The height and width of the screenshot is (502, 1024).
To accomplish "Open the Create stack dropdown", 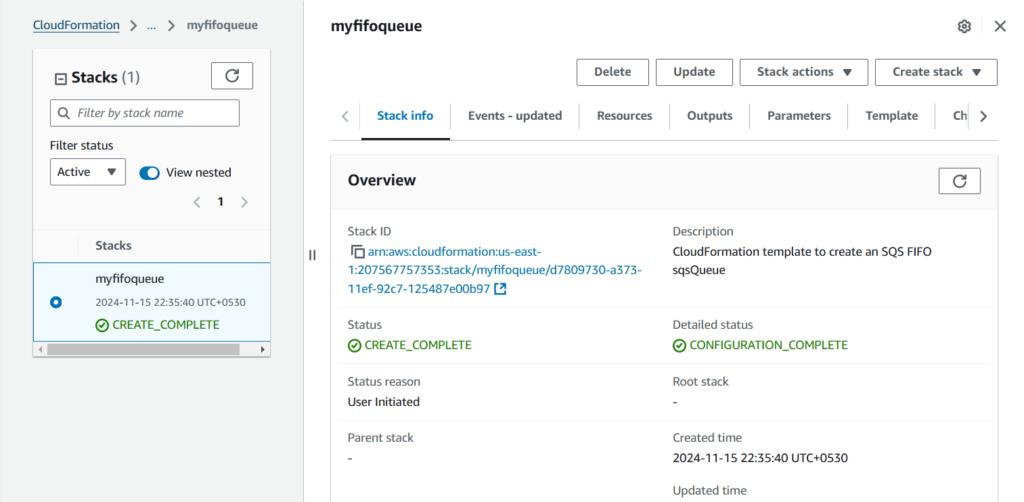I will 936,72.
